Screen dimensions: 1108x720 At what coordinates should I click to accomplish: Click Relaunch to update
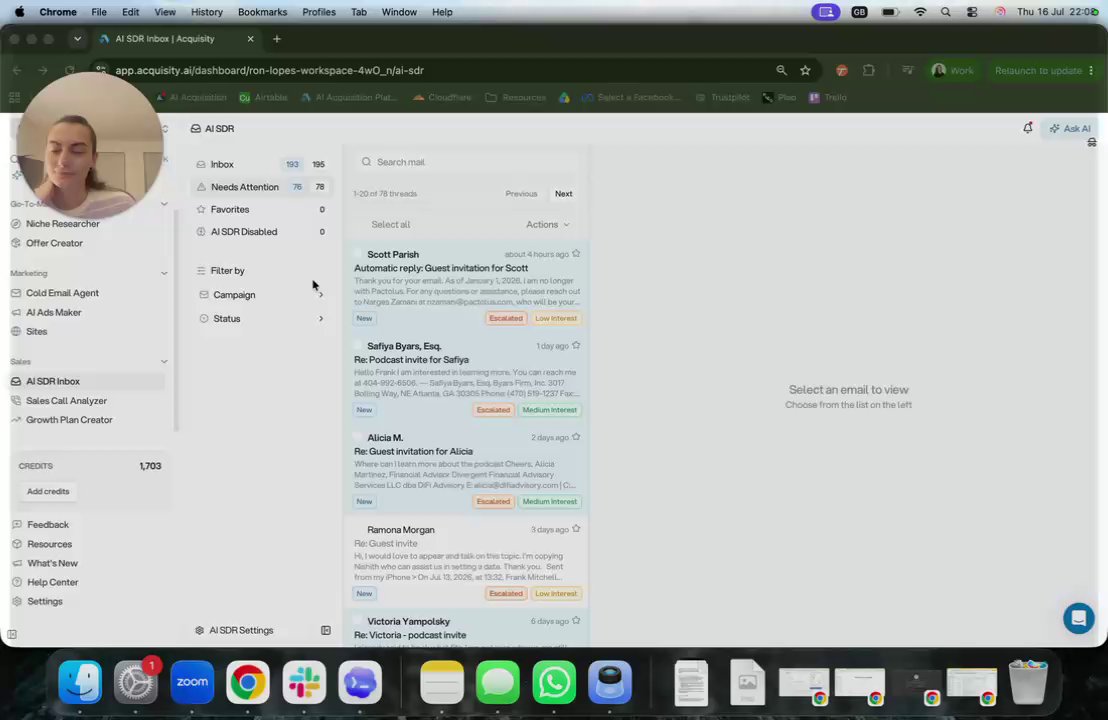[x=1038, y=71]
